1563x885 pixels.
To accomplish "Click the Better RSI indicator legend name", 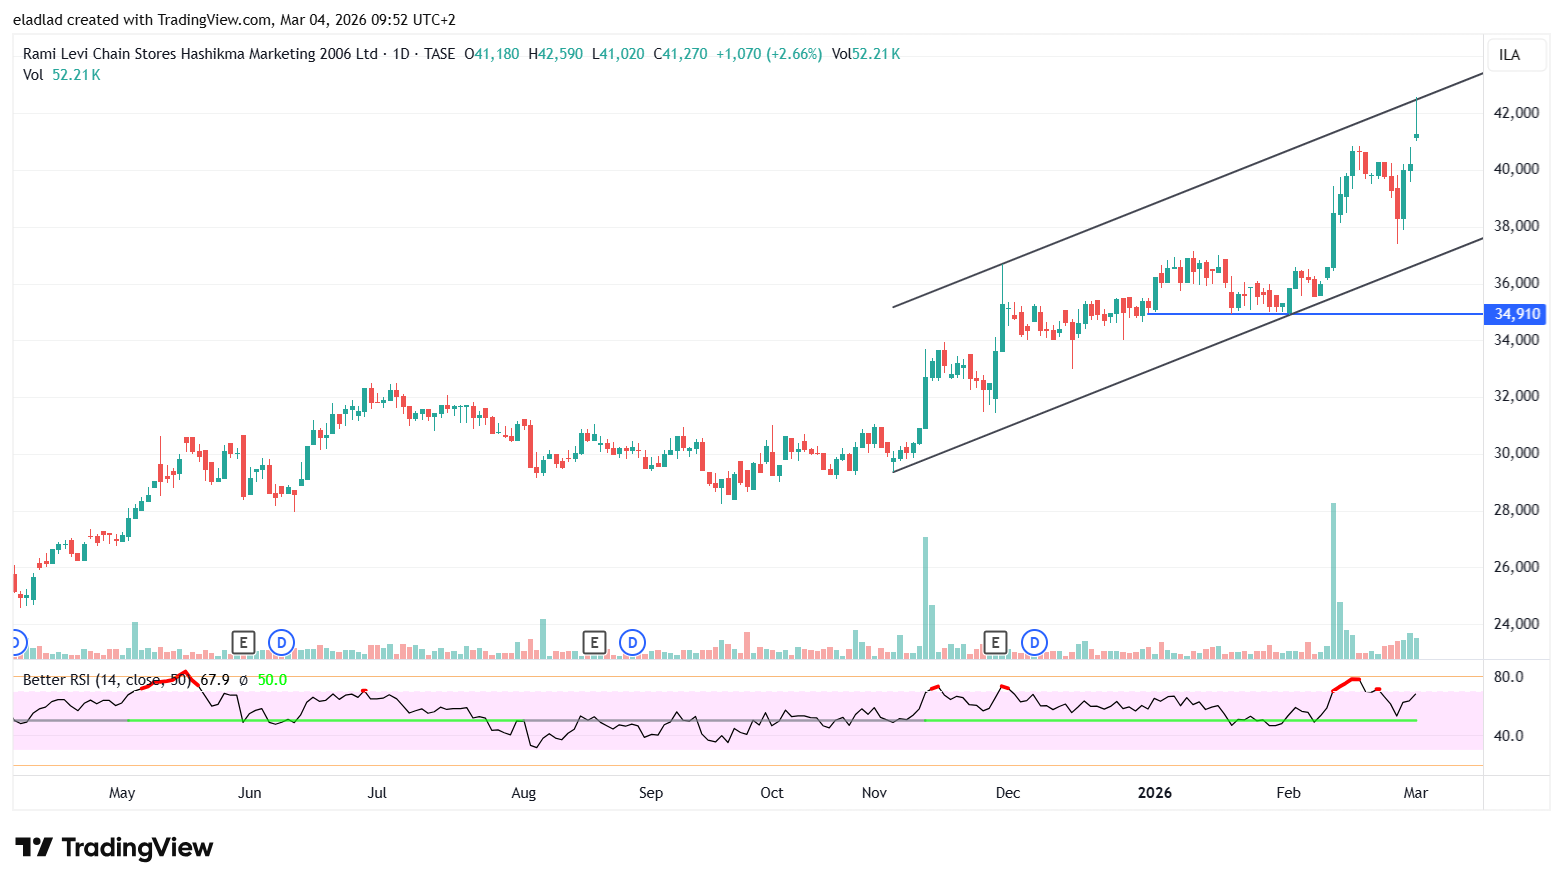I will [x=106, y=680].
